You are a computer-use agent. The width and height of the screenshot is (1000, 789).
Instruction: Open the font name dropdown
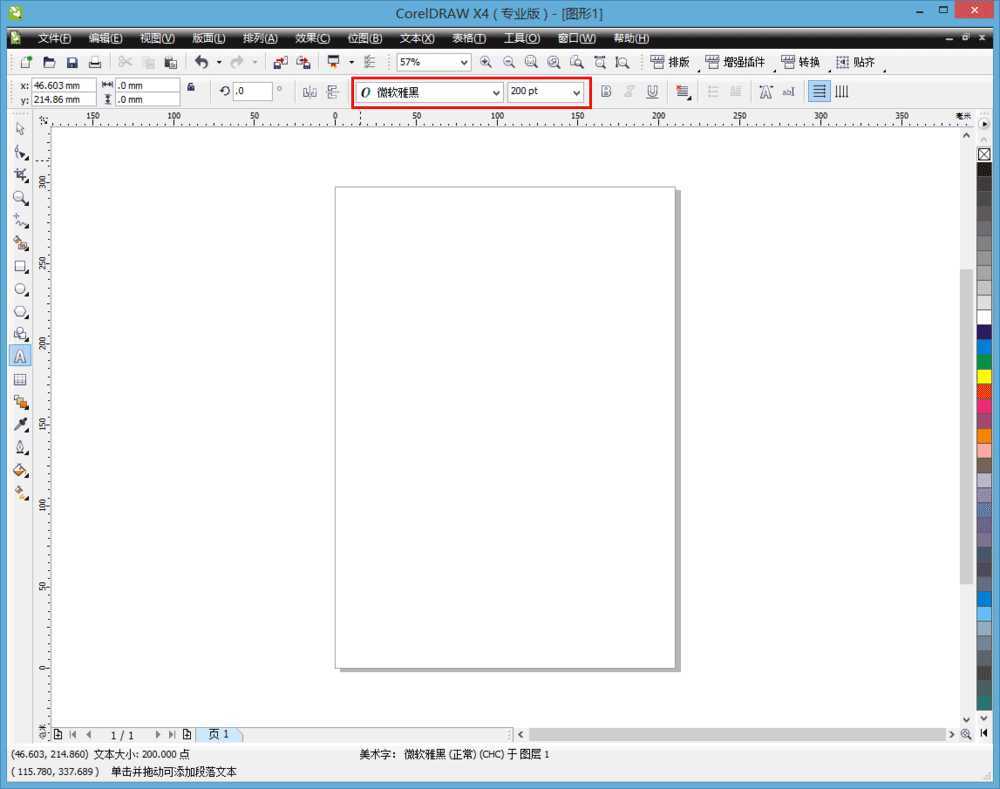click(497, 93)
